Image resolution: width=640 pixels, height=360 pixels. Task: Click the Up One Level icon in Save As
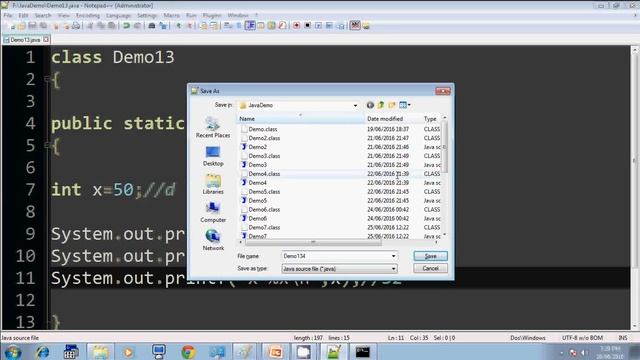click(x=381, y=105)
